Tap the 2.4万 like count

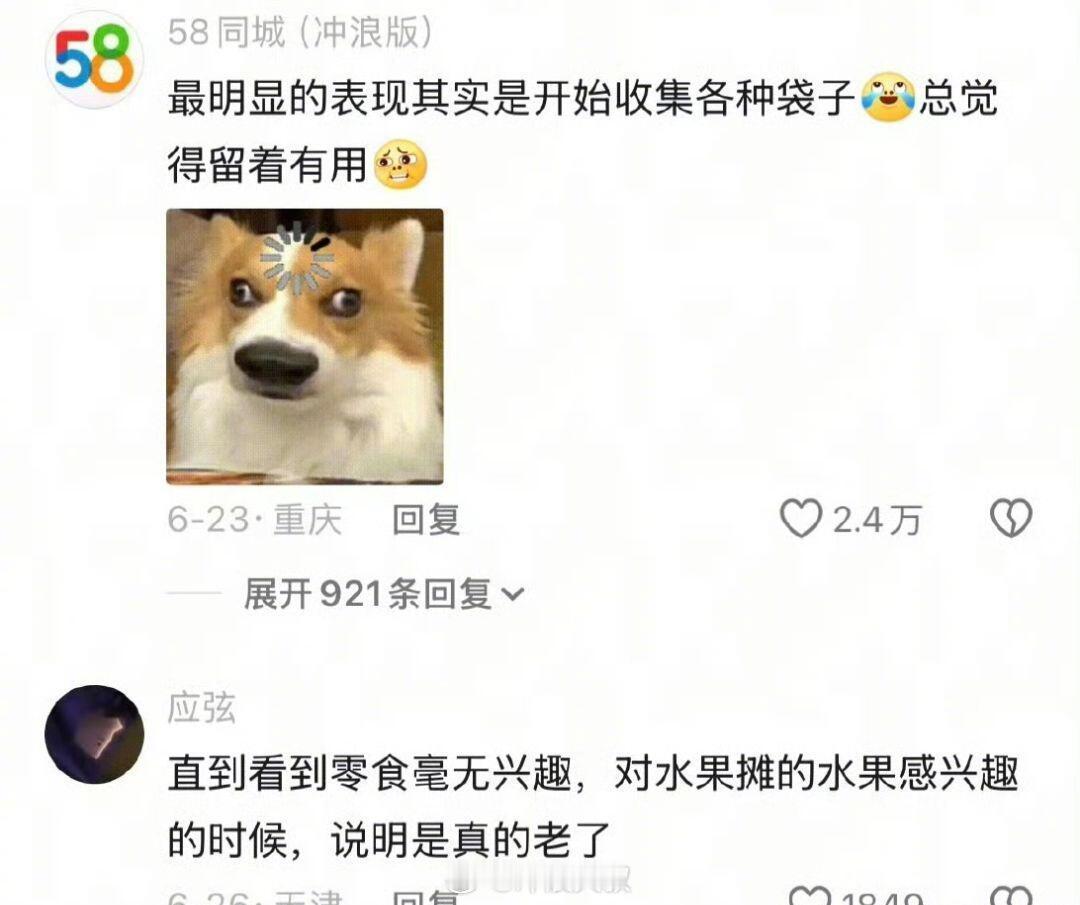[x=878, y=520]
